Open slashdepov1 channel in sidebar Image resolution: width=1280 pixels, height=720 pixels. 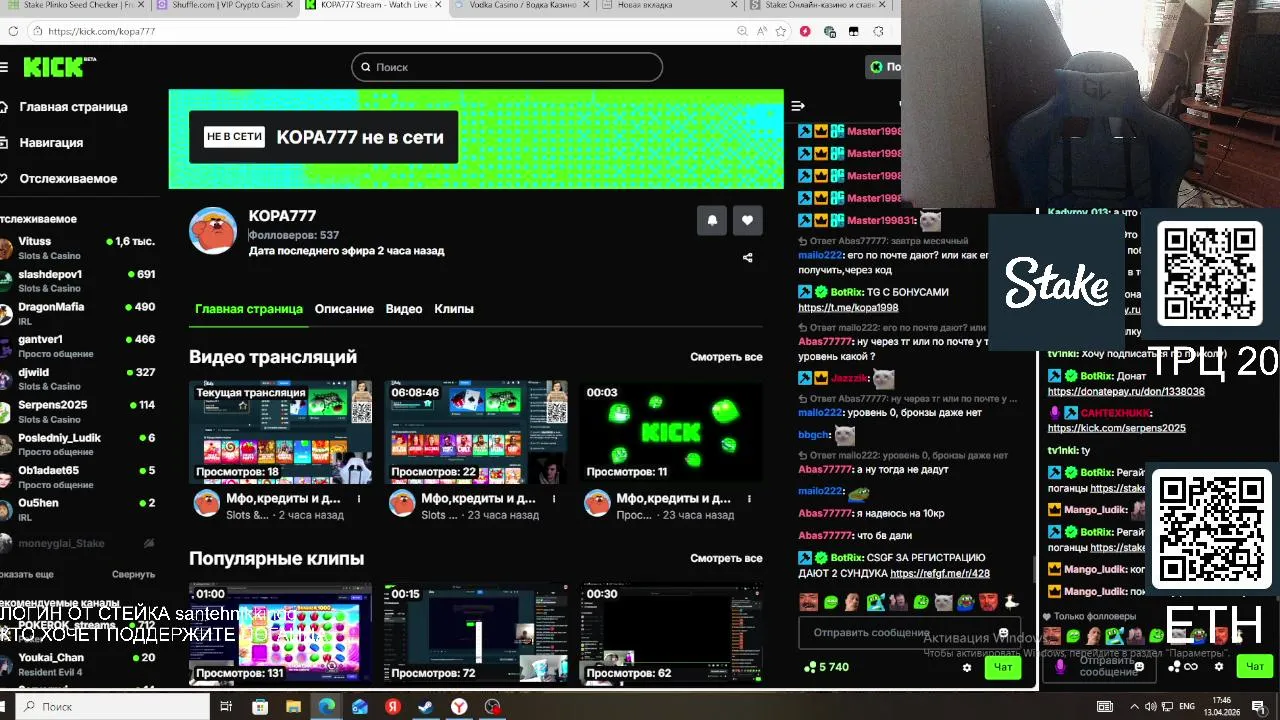click(78, 281)
